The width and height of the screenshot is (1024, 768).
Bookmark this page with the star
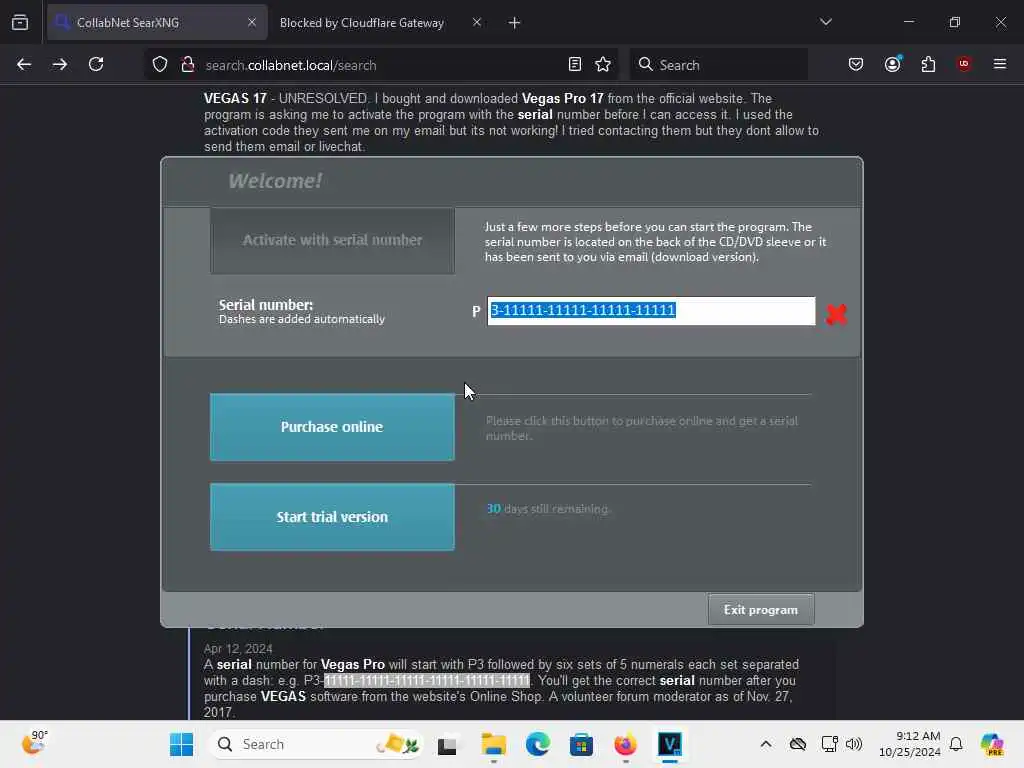pos(603,65)
